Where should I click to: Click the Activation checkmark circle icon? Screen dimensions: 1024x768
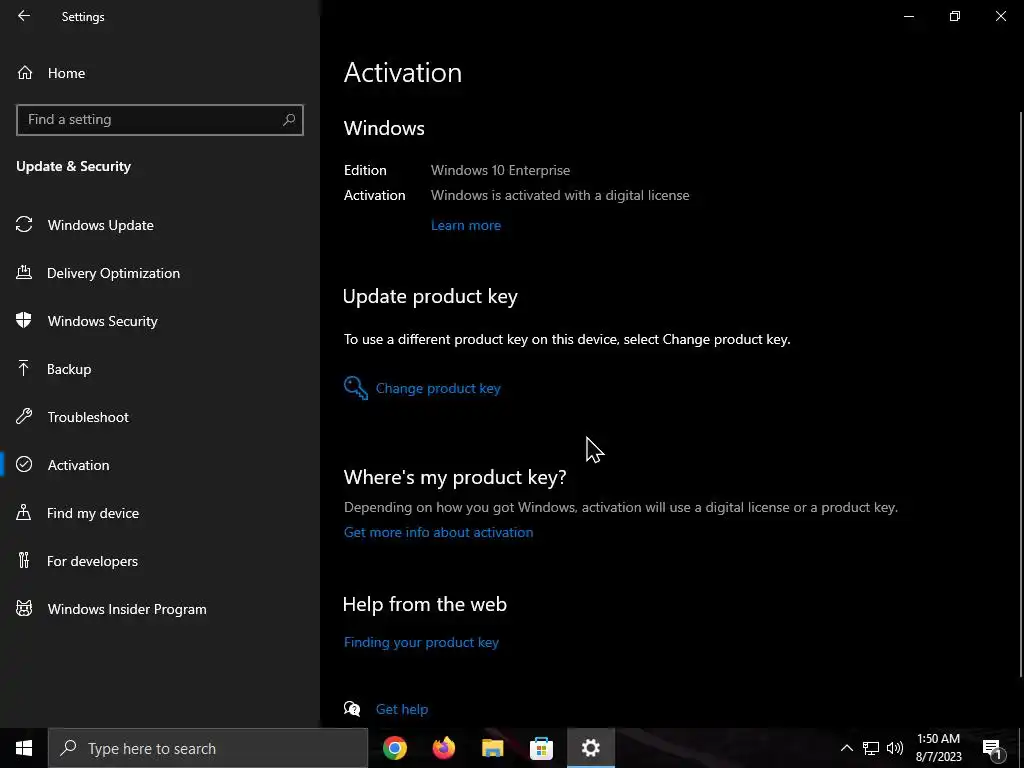(x=24, y=464)
